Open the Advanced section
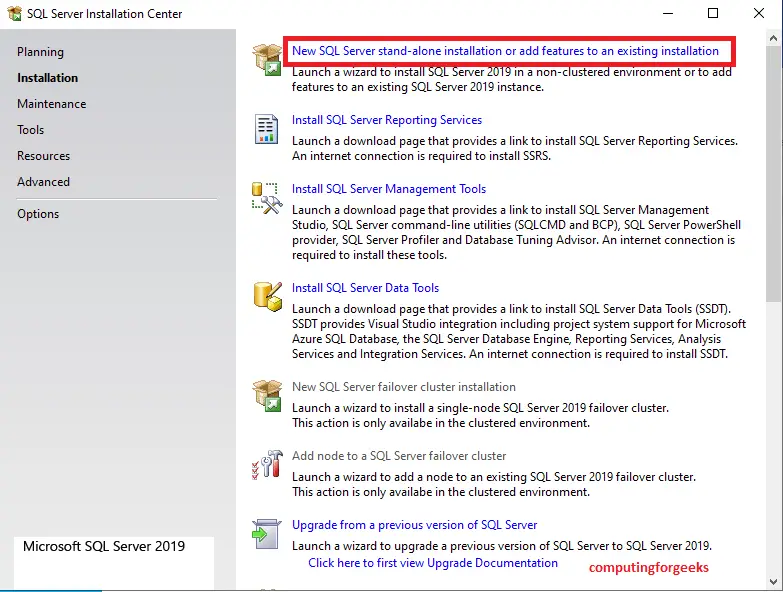Screen dimensions: 783x592 43,182
